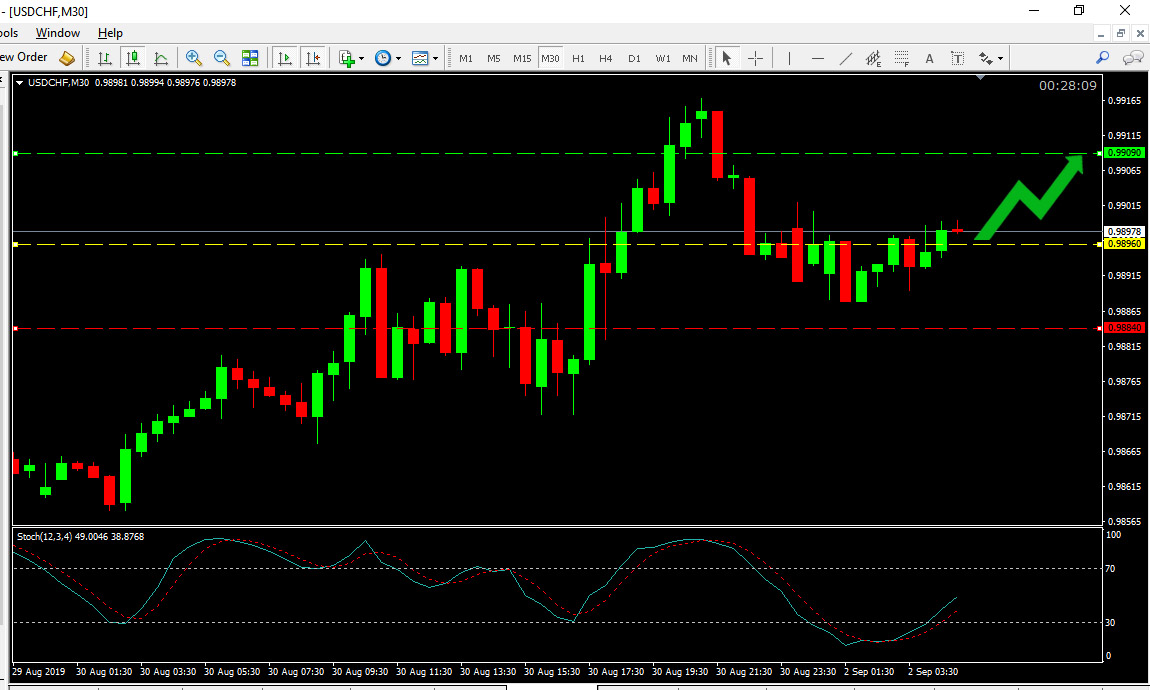
Task: Zoom in the chart with magnifier plus
Action: [194, 58]
